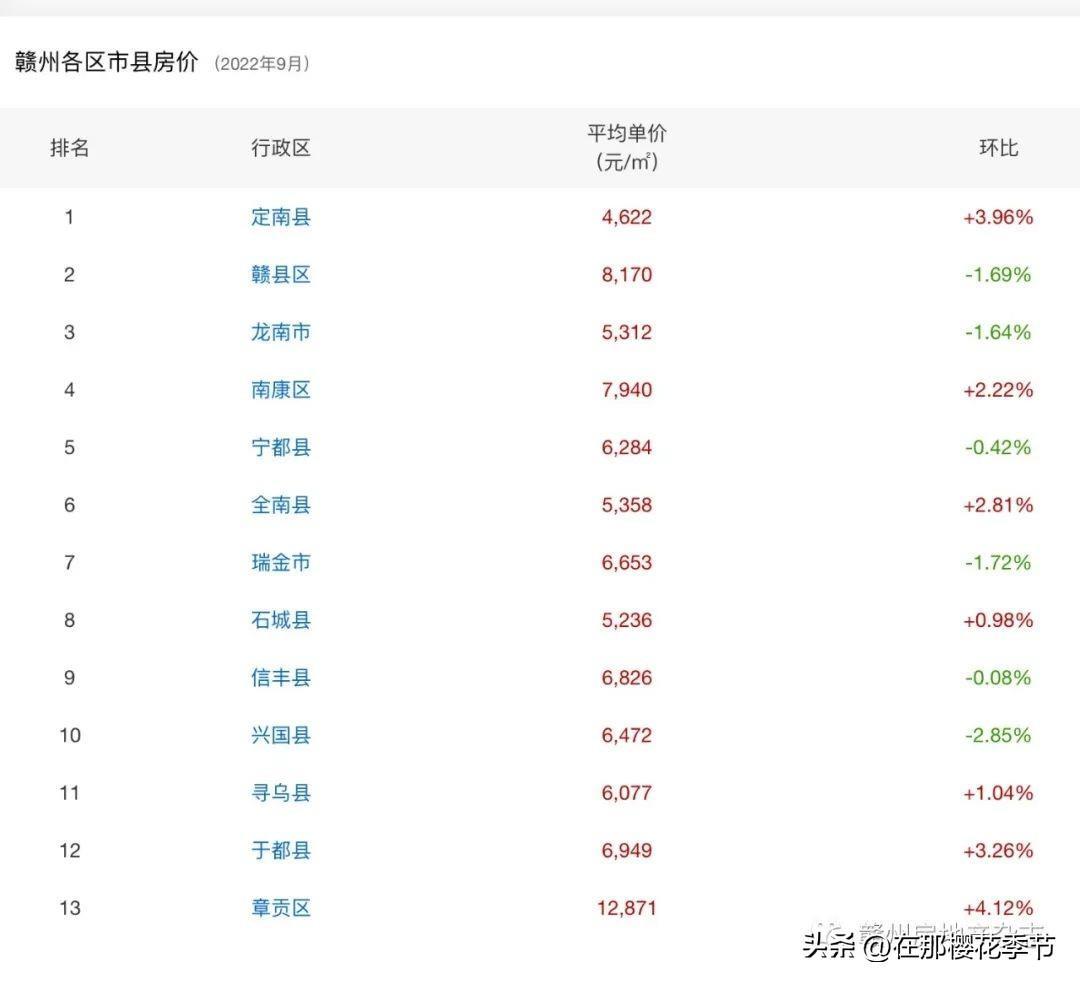Click the 赣州各区市县房价 title
This screenshot has width=1080, height=984.
pos(106,62)
